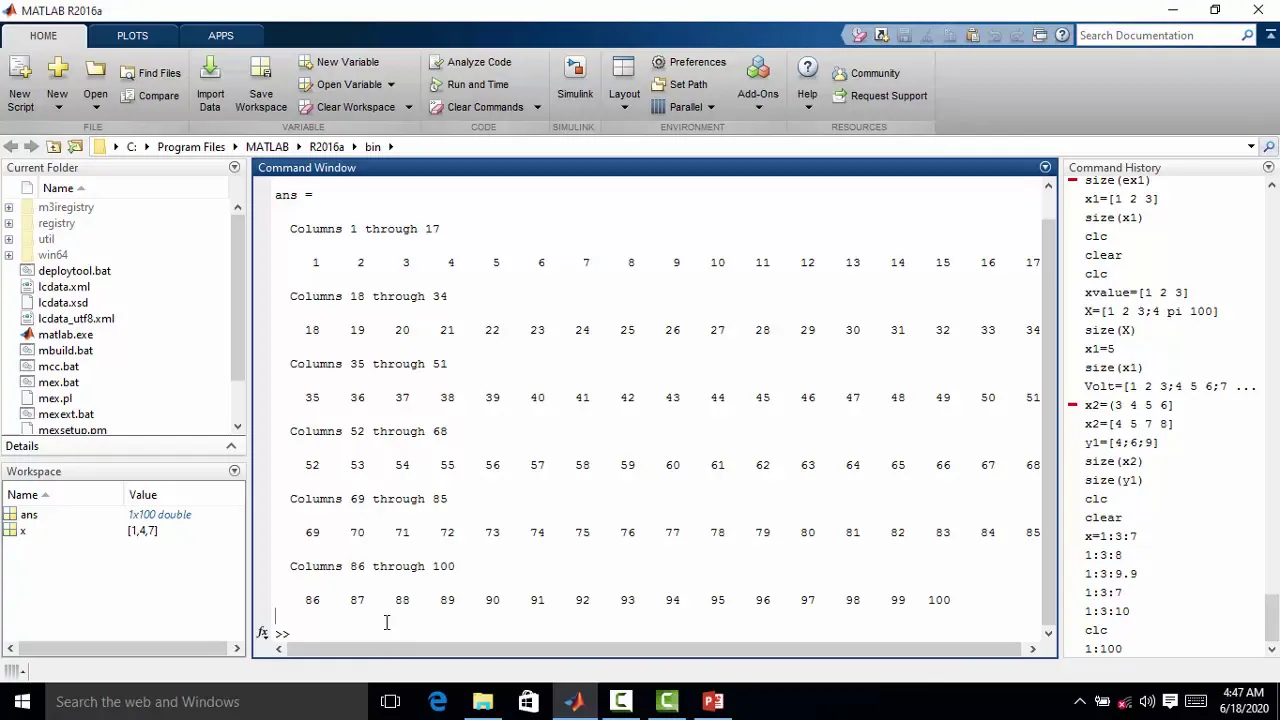Expand the registry folder node

point(9,223)
